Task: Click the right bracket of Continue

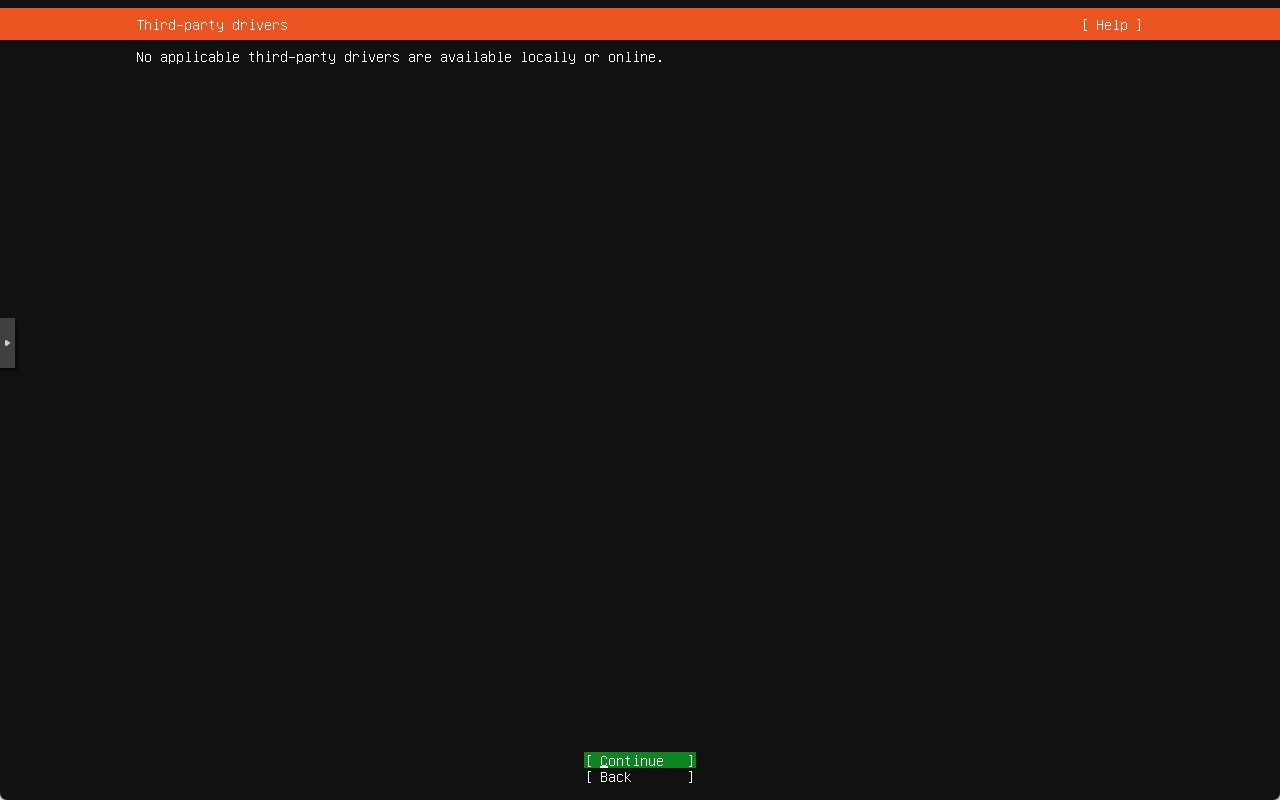Action: 690,761
